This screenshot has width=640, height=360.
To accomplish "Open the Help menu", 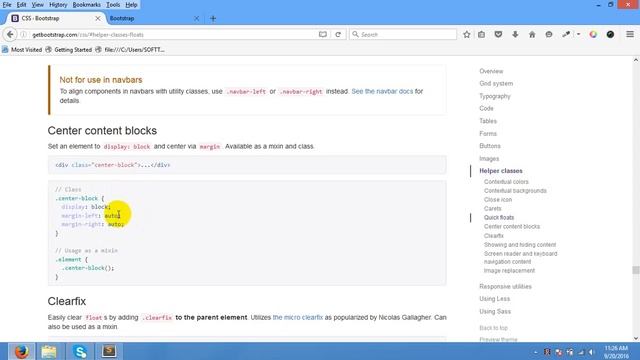I will click(131, 5).
